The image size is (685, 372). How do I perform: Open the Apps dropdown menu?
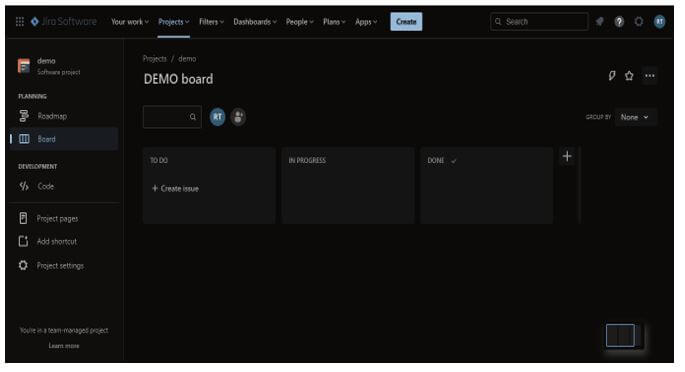(x=366, y=22)
